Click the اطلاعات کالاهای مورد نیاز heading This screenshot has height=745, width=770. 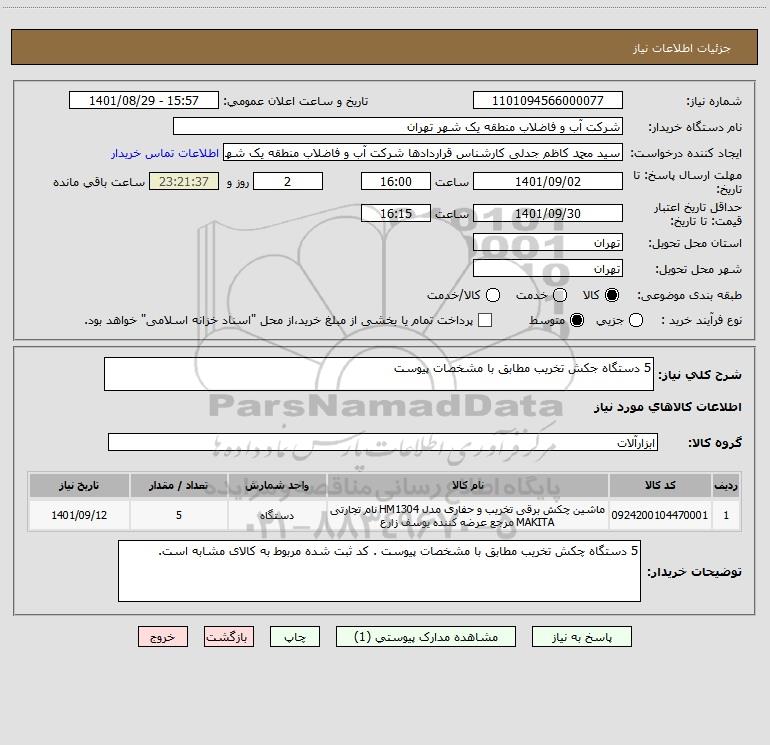[667, 407]
